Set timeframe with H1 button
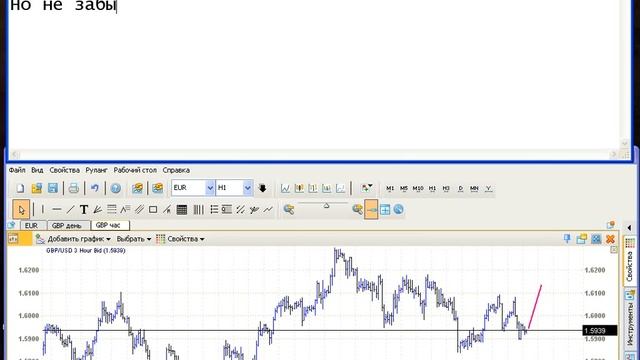The width and height of the screenshot is (640, 360). 432,188
